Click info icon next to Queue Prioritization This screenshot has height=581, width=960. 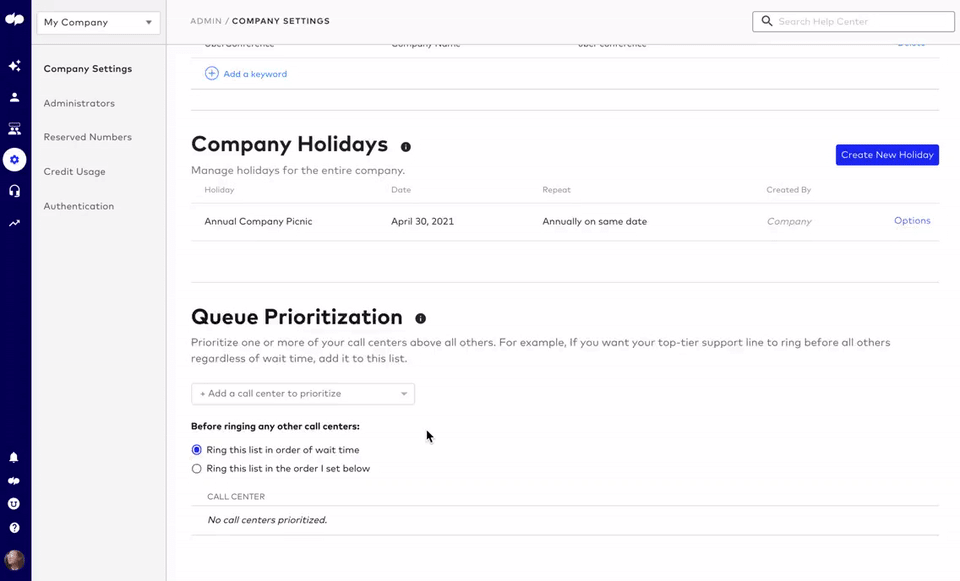pyautogui.click(x=421, y=318)
